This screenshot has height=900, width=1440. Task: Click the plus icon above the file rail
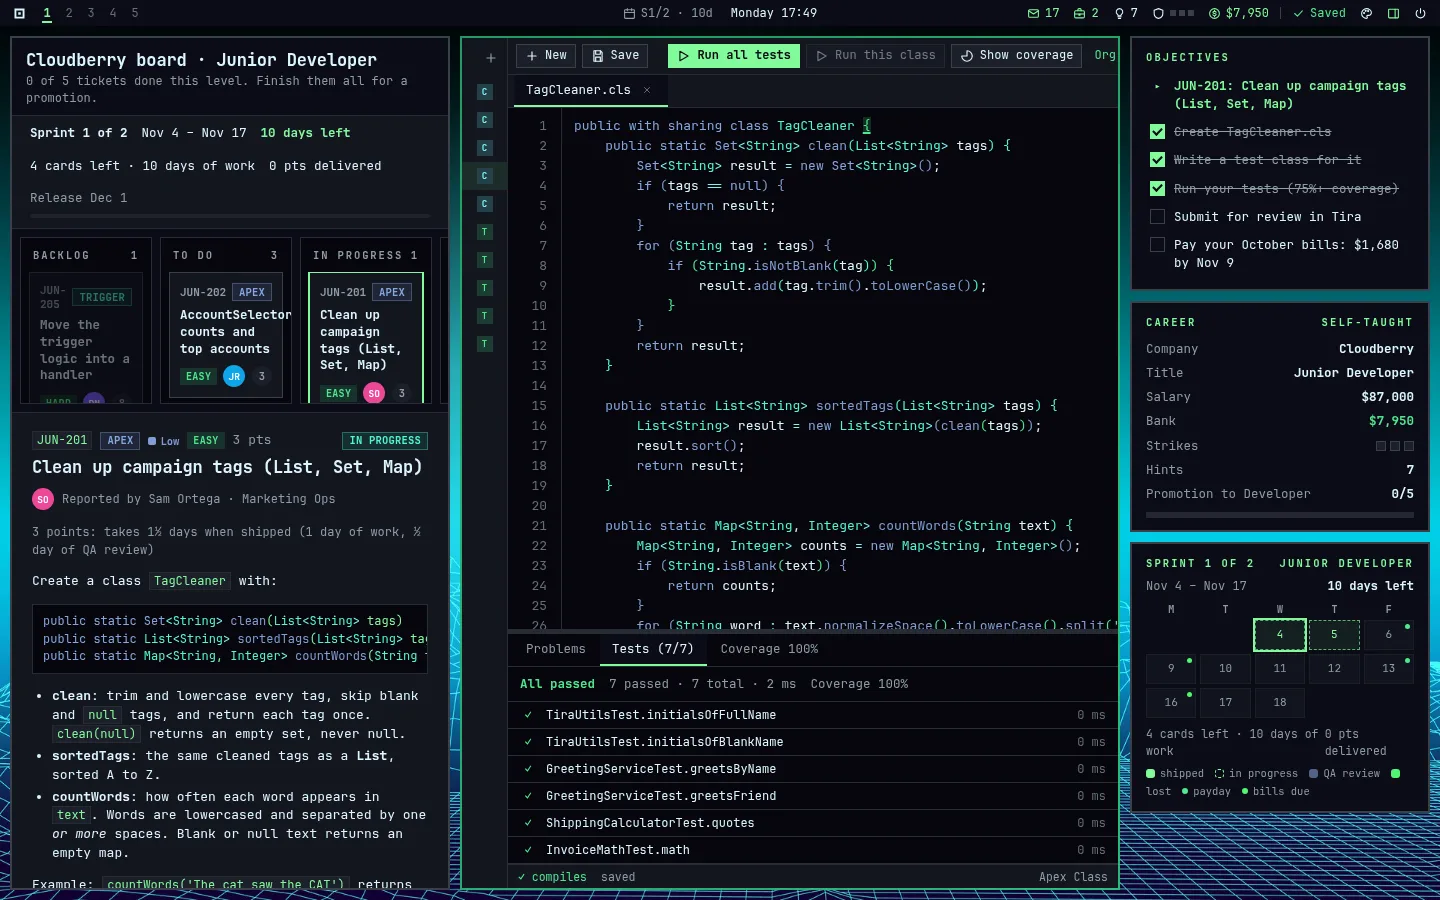tap(490, 58)
